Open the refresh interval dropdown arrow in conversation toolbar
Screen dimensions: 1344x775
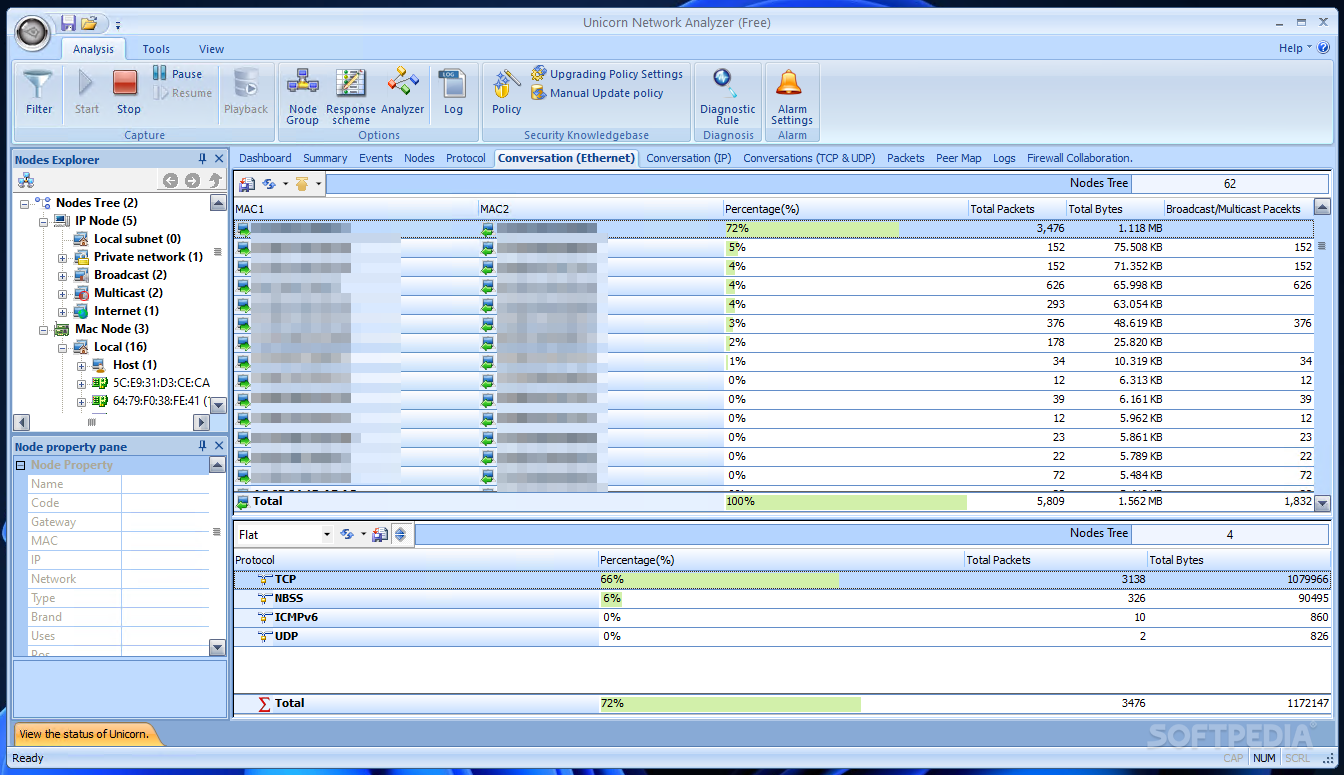[285, 184]
